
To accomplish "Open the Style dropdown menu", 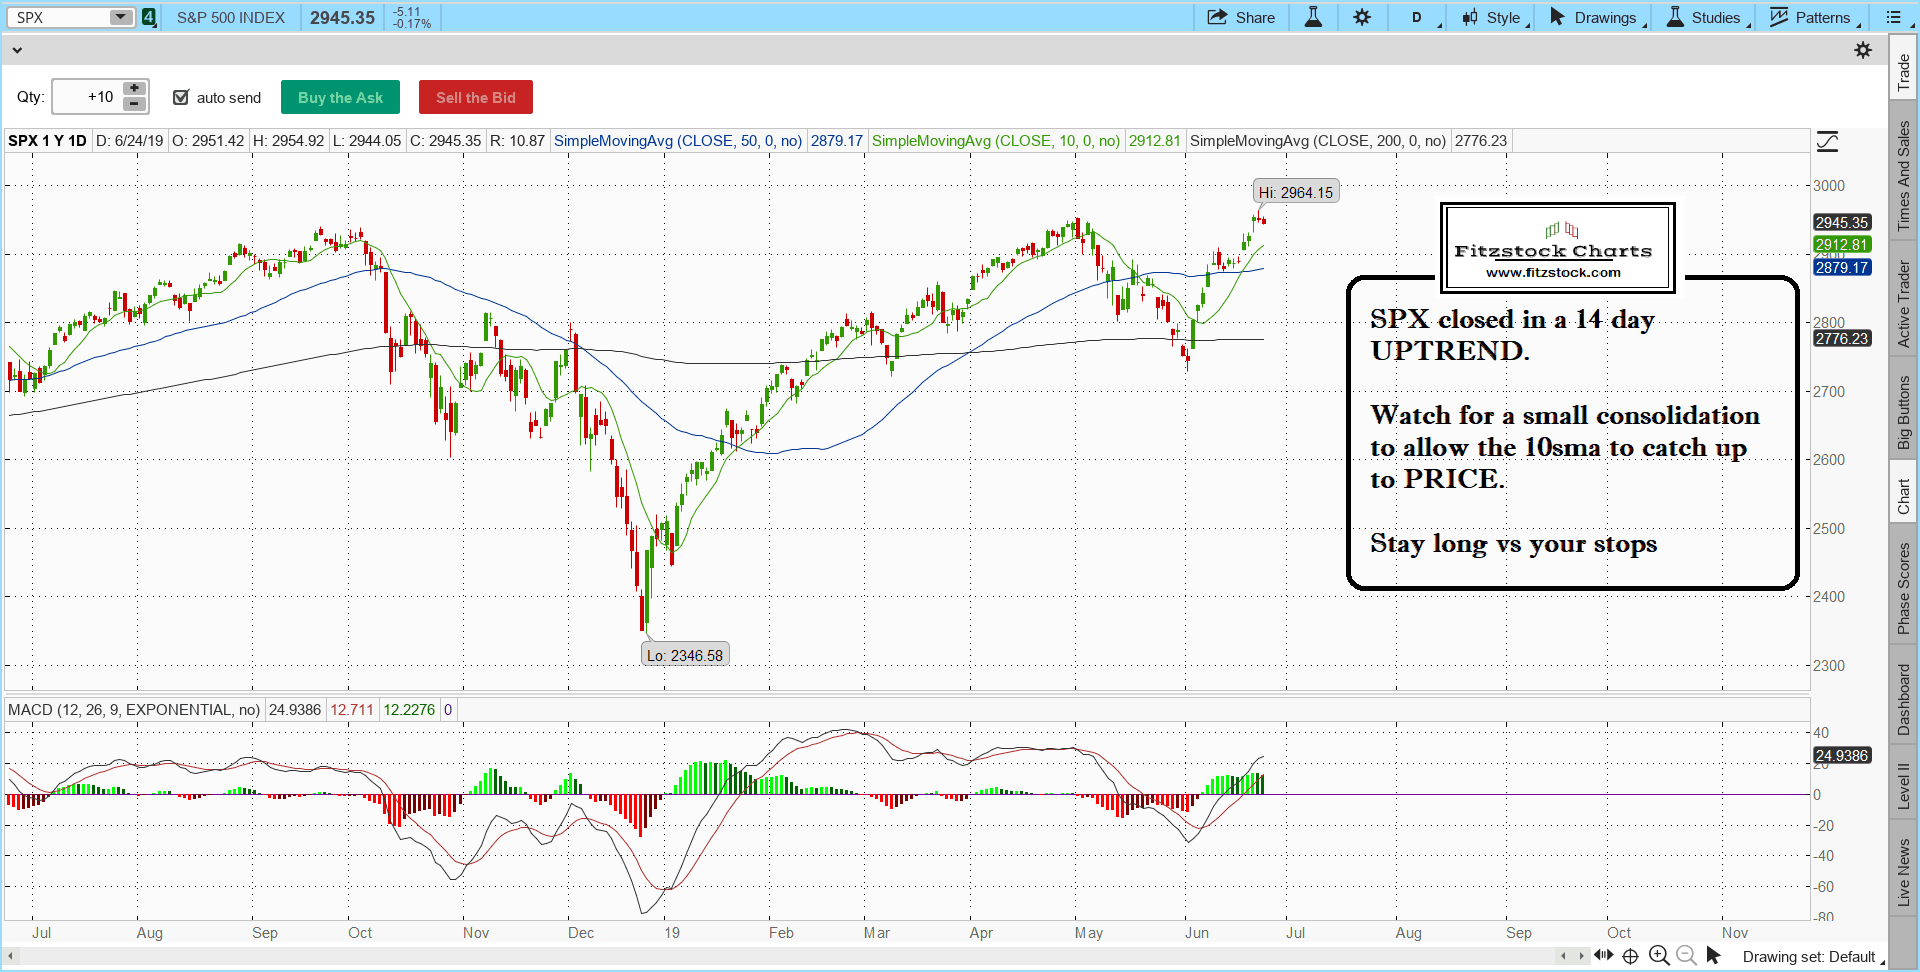I will 1495,17.
